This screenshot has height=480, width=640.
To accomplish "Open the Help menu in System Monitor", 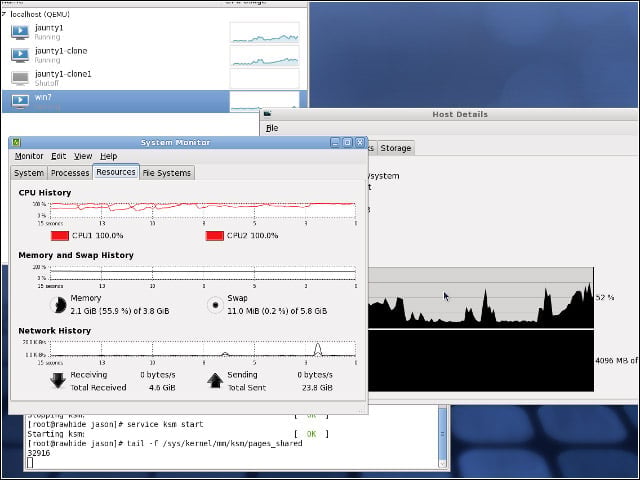I will tap(109, 156).
